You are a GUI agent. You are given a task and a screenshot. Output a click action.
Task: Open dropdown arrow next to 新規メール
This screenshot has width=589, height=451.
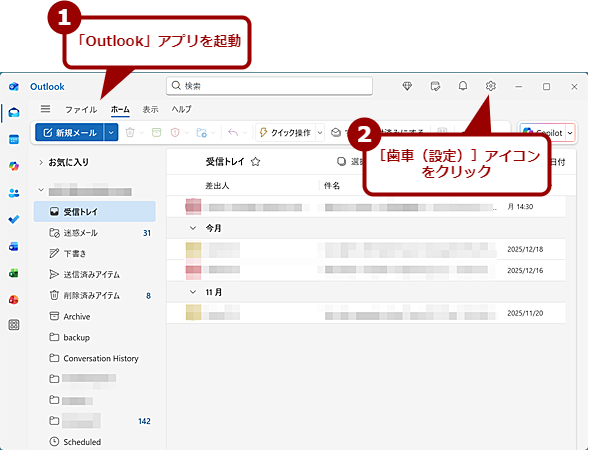click(x=111, y=133)
